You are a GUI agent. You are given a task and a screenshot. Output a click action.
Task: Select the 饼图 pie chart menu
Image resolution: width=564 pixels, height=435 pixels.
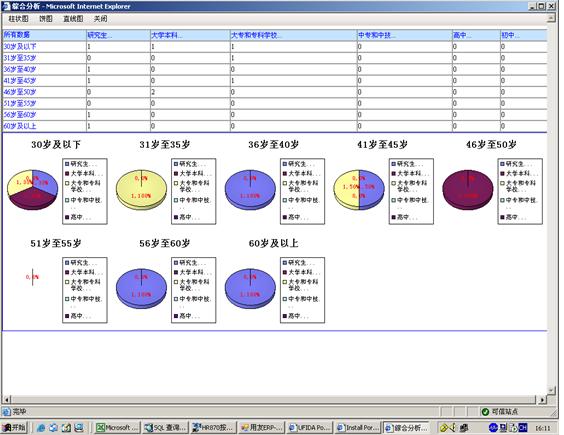46,19
